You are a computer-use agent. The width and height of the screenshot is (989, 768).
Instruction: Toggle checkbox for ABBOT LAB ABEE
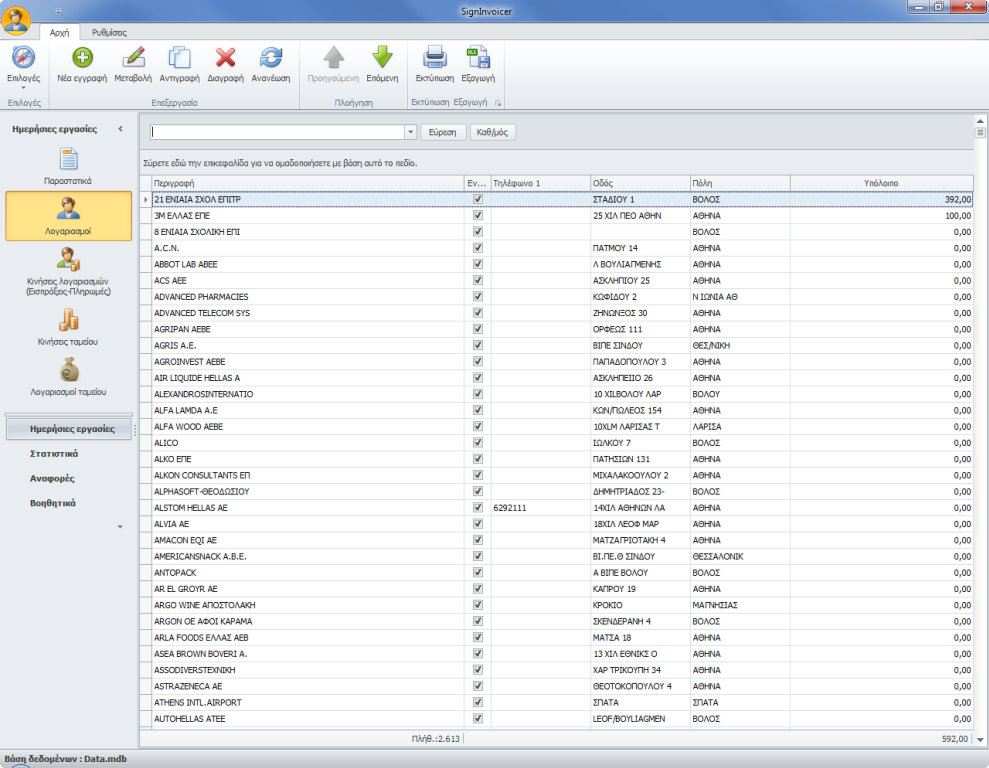pyautogui.click(x=477, y=264)
